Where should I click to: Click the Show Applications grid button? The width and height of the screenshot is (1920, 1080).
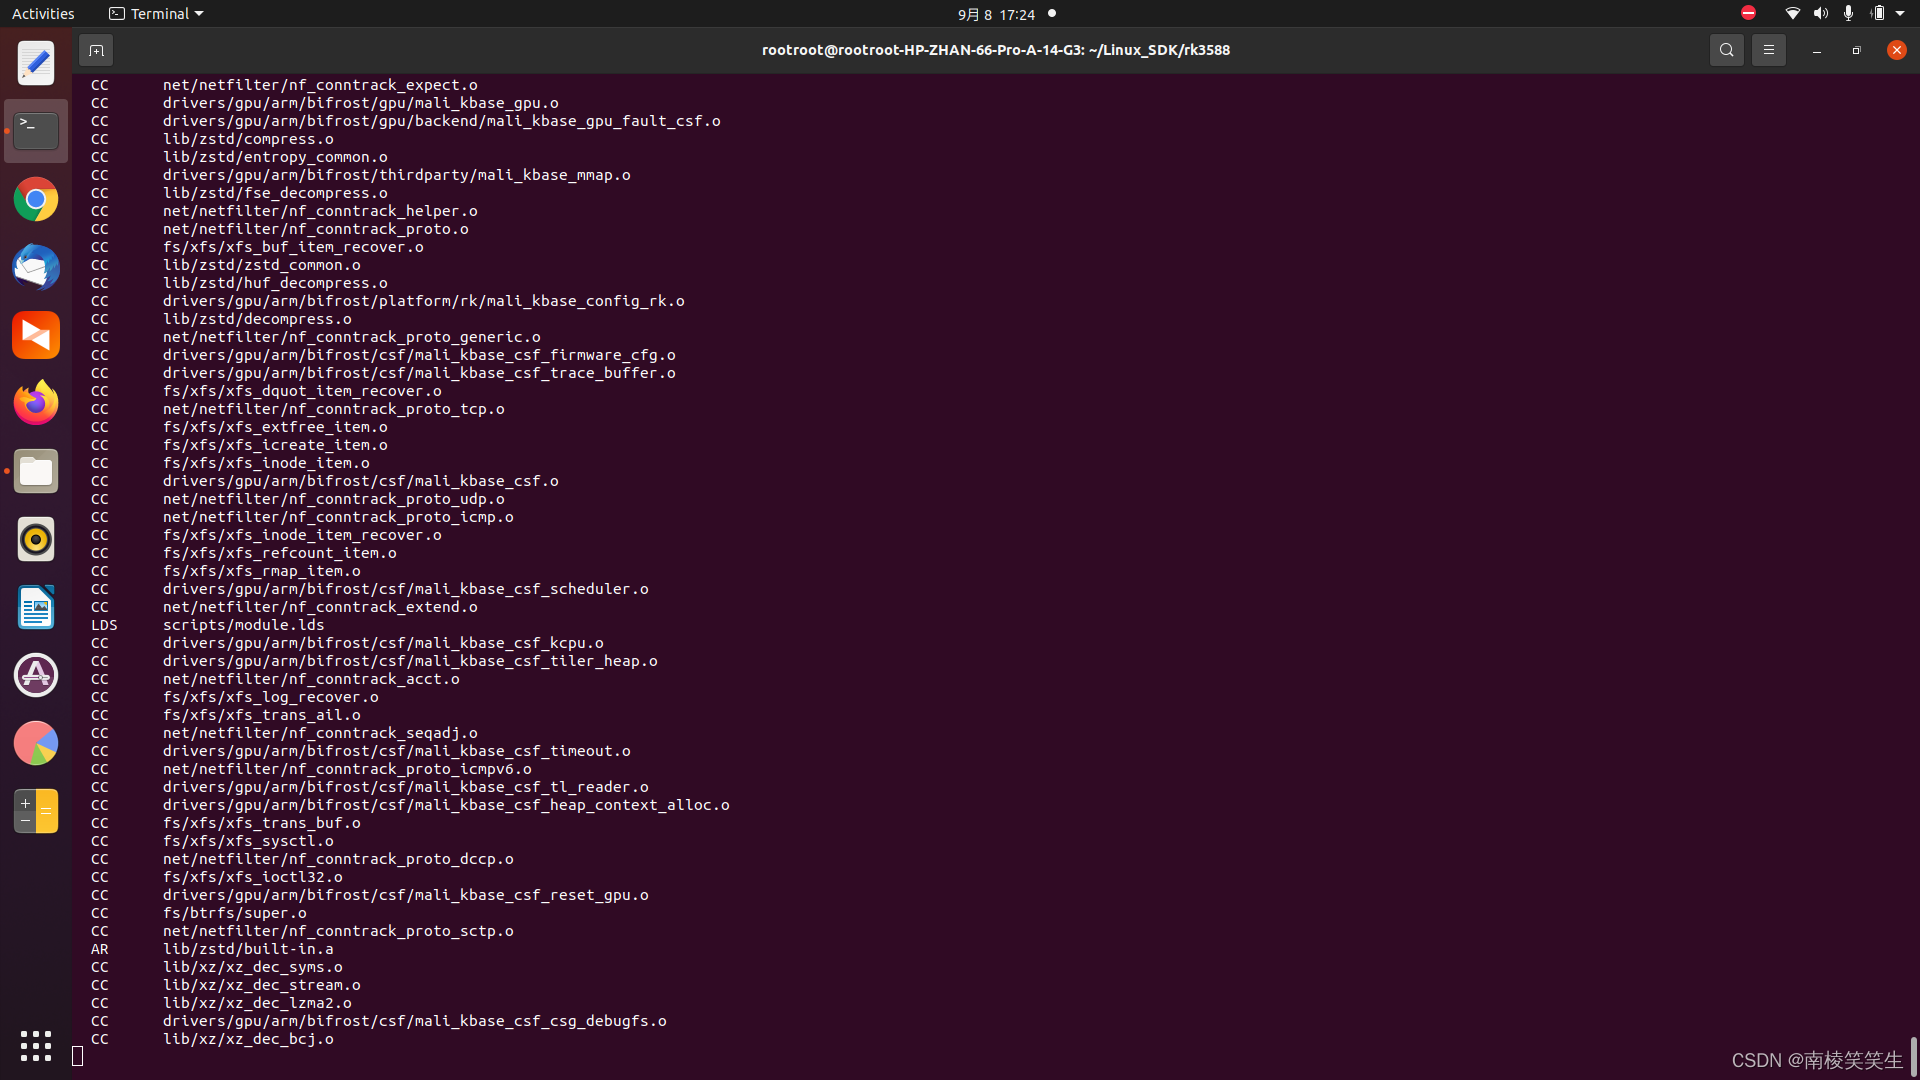[x=35, y=1046]
